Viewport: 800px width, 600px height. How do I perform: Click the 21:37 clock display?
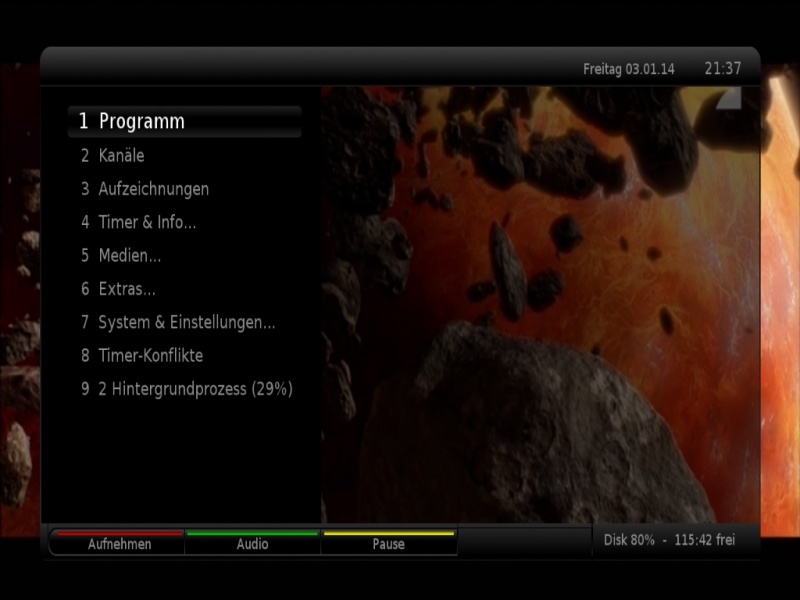(x=723, y=69)
